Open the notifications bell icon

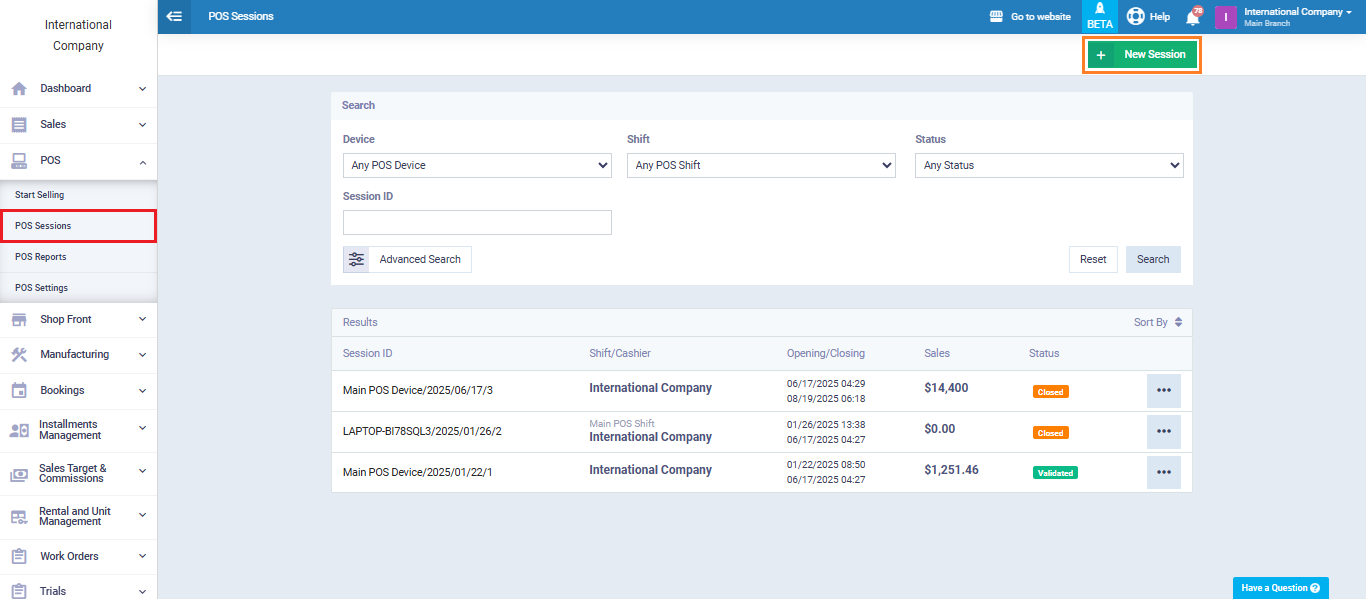tap(1192, 17)
